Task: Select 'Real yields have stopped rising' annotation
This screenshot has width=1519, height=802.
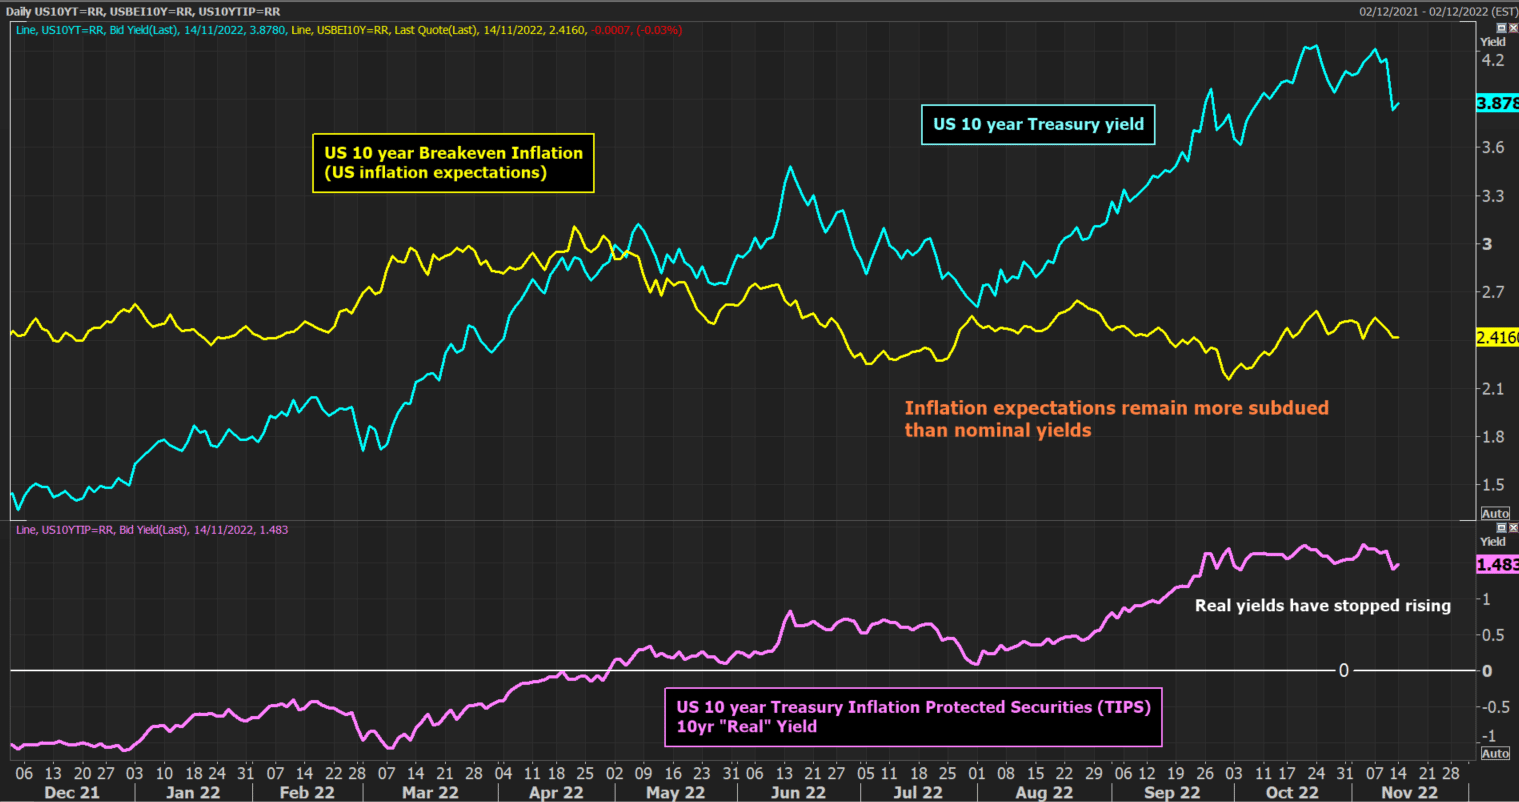Action: click(x=1323, y=605)
